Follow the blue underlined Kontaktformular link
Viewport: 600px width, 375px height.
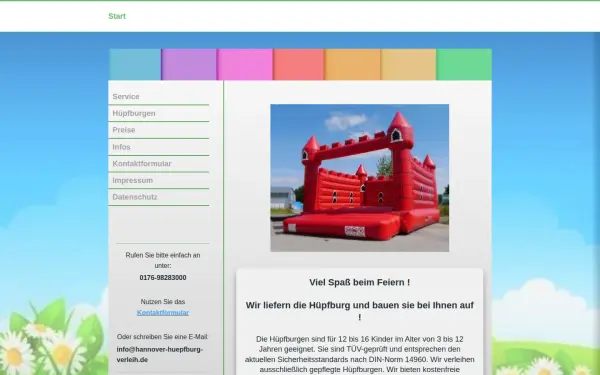tap(163, 312)
